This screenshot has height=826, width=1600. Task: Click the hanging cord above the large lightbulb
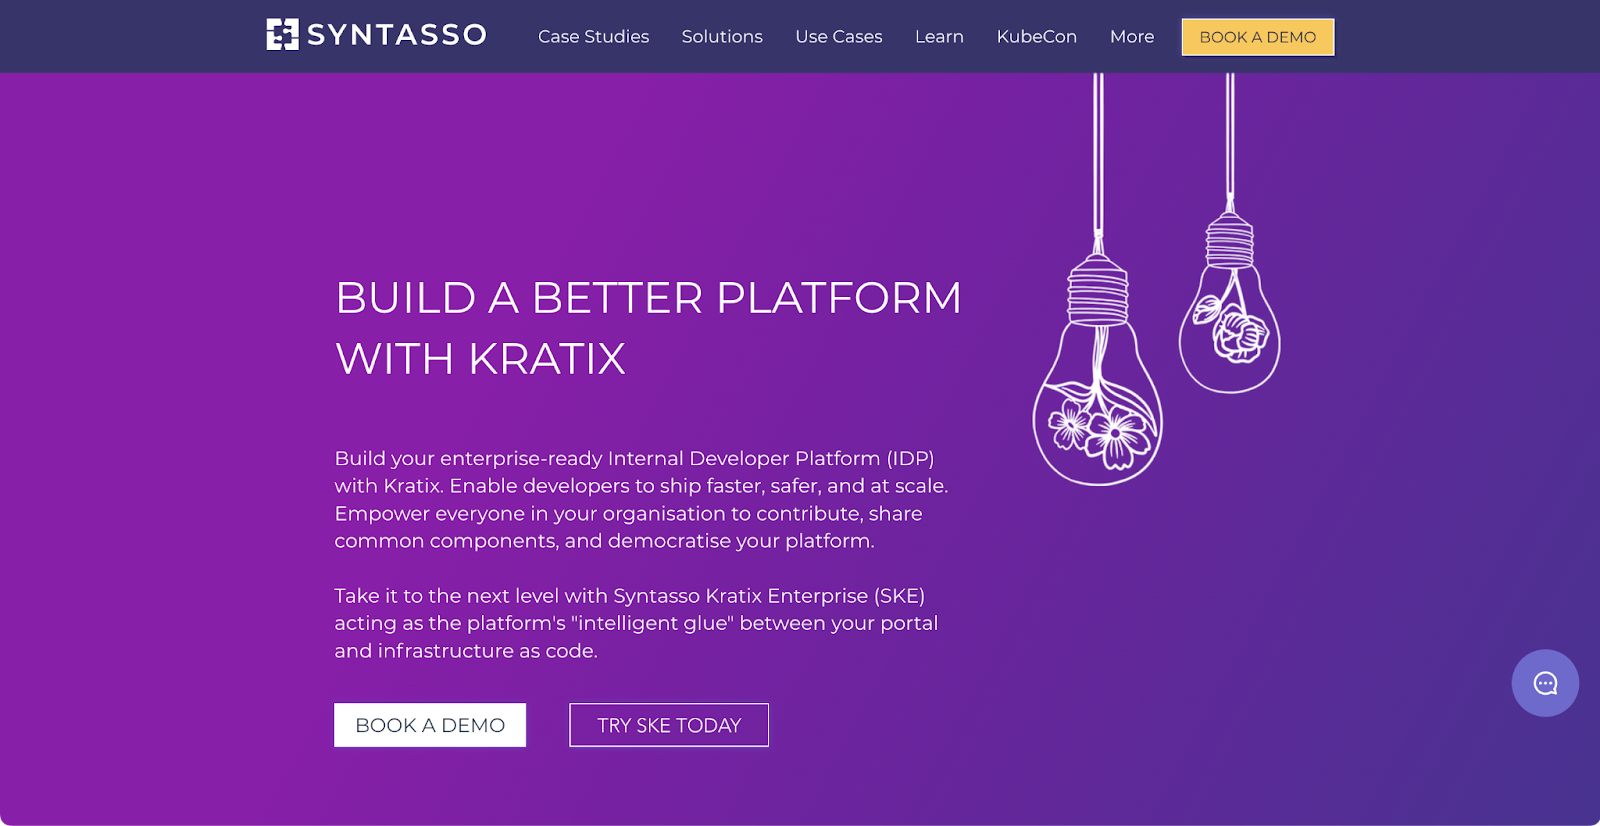(1098, 150)
